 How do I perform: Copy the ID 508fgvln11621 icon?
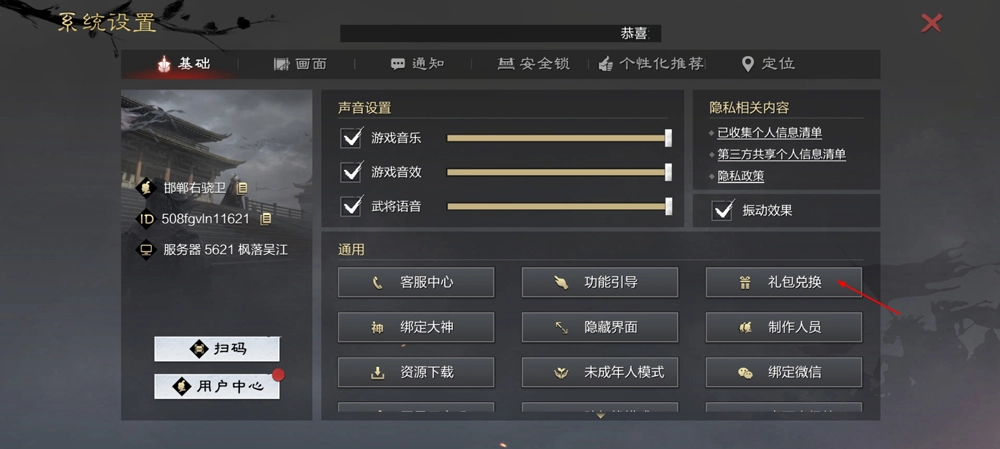click(x=266, y=219)
